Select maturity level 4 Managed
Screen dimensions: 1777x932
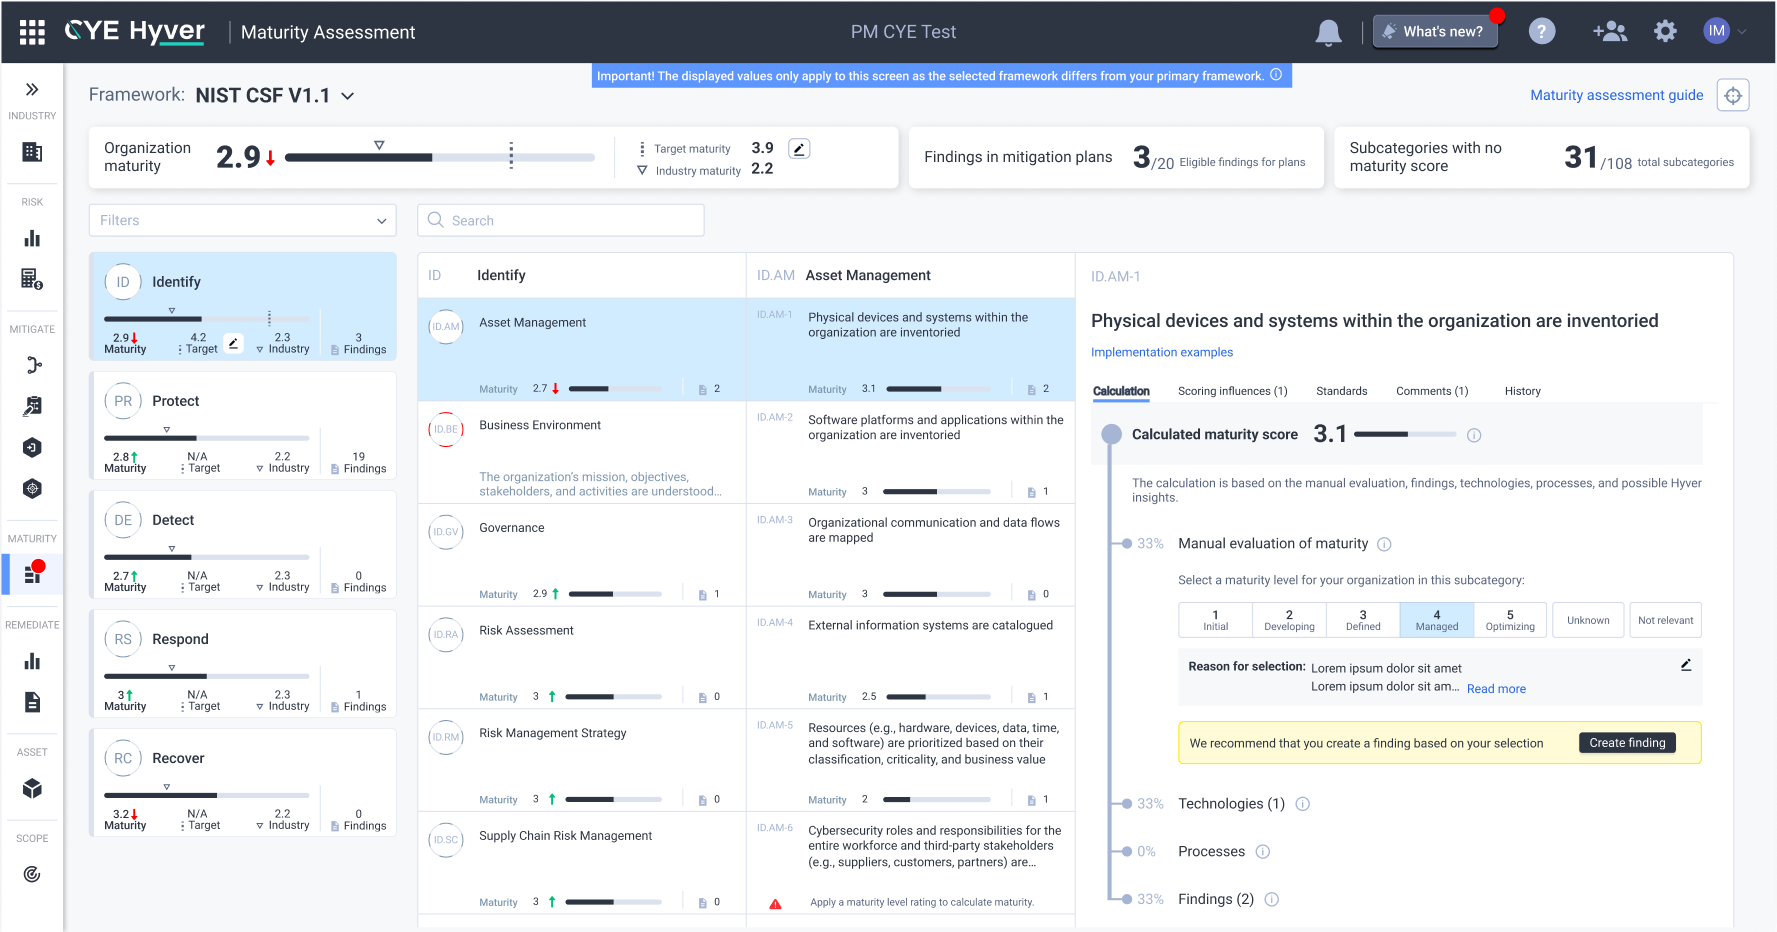(1436, 620)
